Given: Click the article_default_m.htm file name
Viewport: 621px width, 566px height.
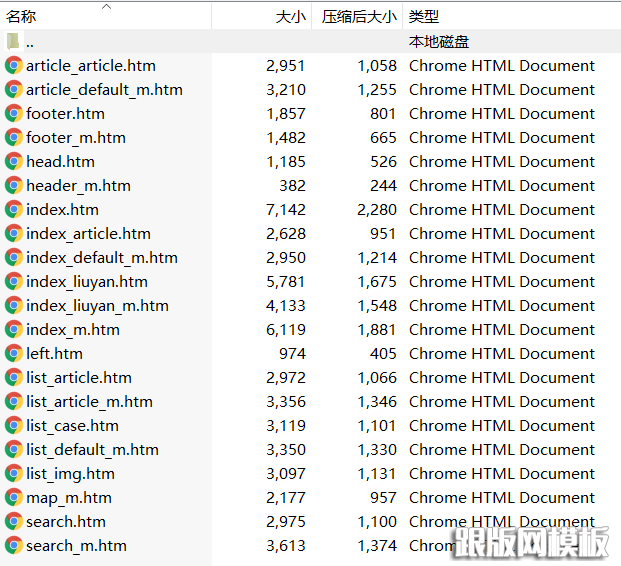Looking at the screenshot, I should 104,90.
